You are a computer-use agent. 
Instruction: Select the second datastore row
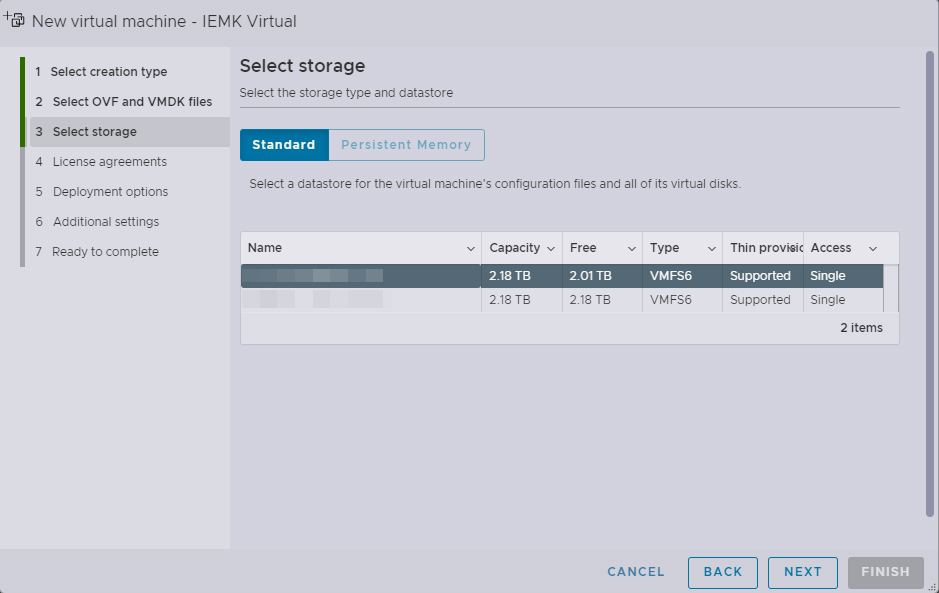[360, 299]
